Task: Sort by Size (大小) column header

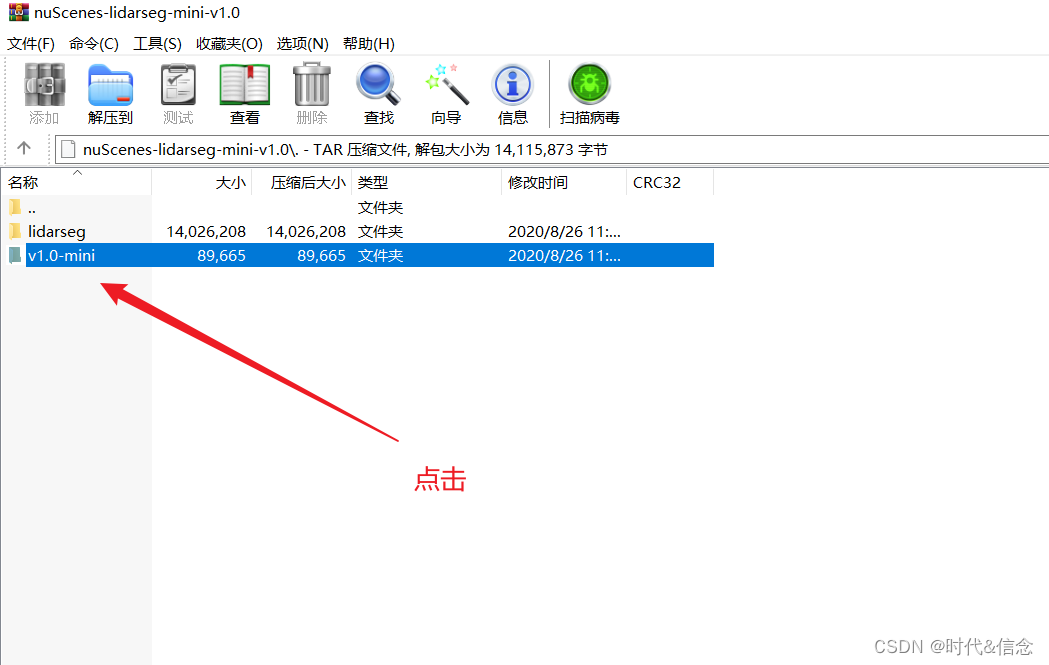Action: pyautogui.click(x=202, y=183)
